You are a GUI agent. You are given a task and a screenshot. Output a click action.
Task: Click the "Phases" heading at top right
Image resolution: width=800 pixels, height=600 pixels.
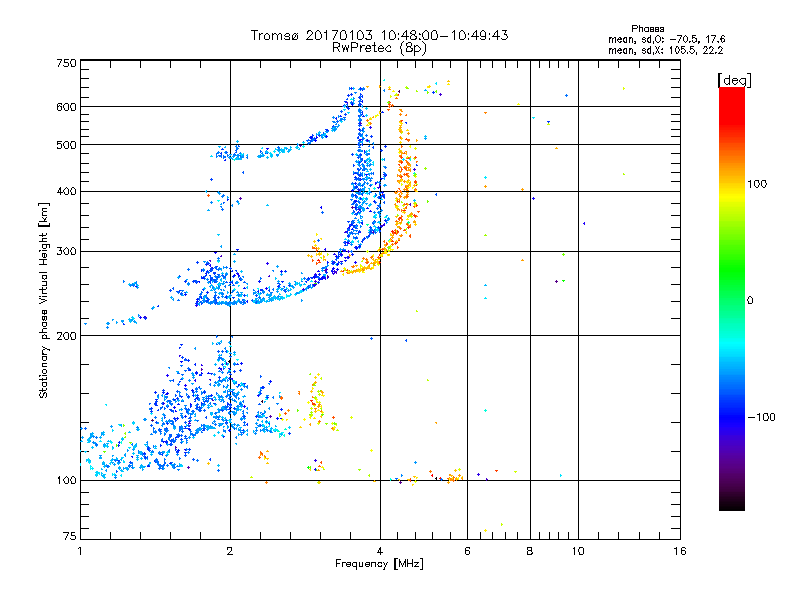[647, 29]
